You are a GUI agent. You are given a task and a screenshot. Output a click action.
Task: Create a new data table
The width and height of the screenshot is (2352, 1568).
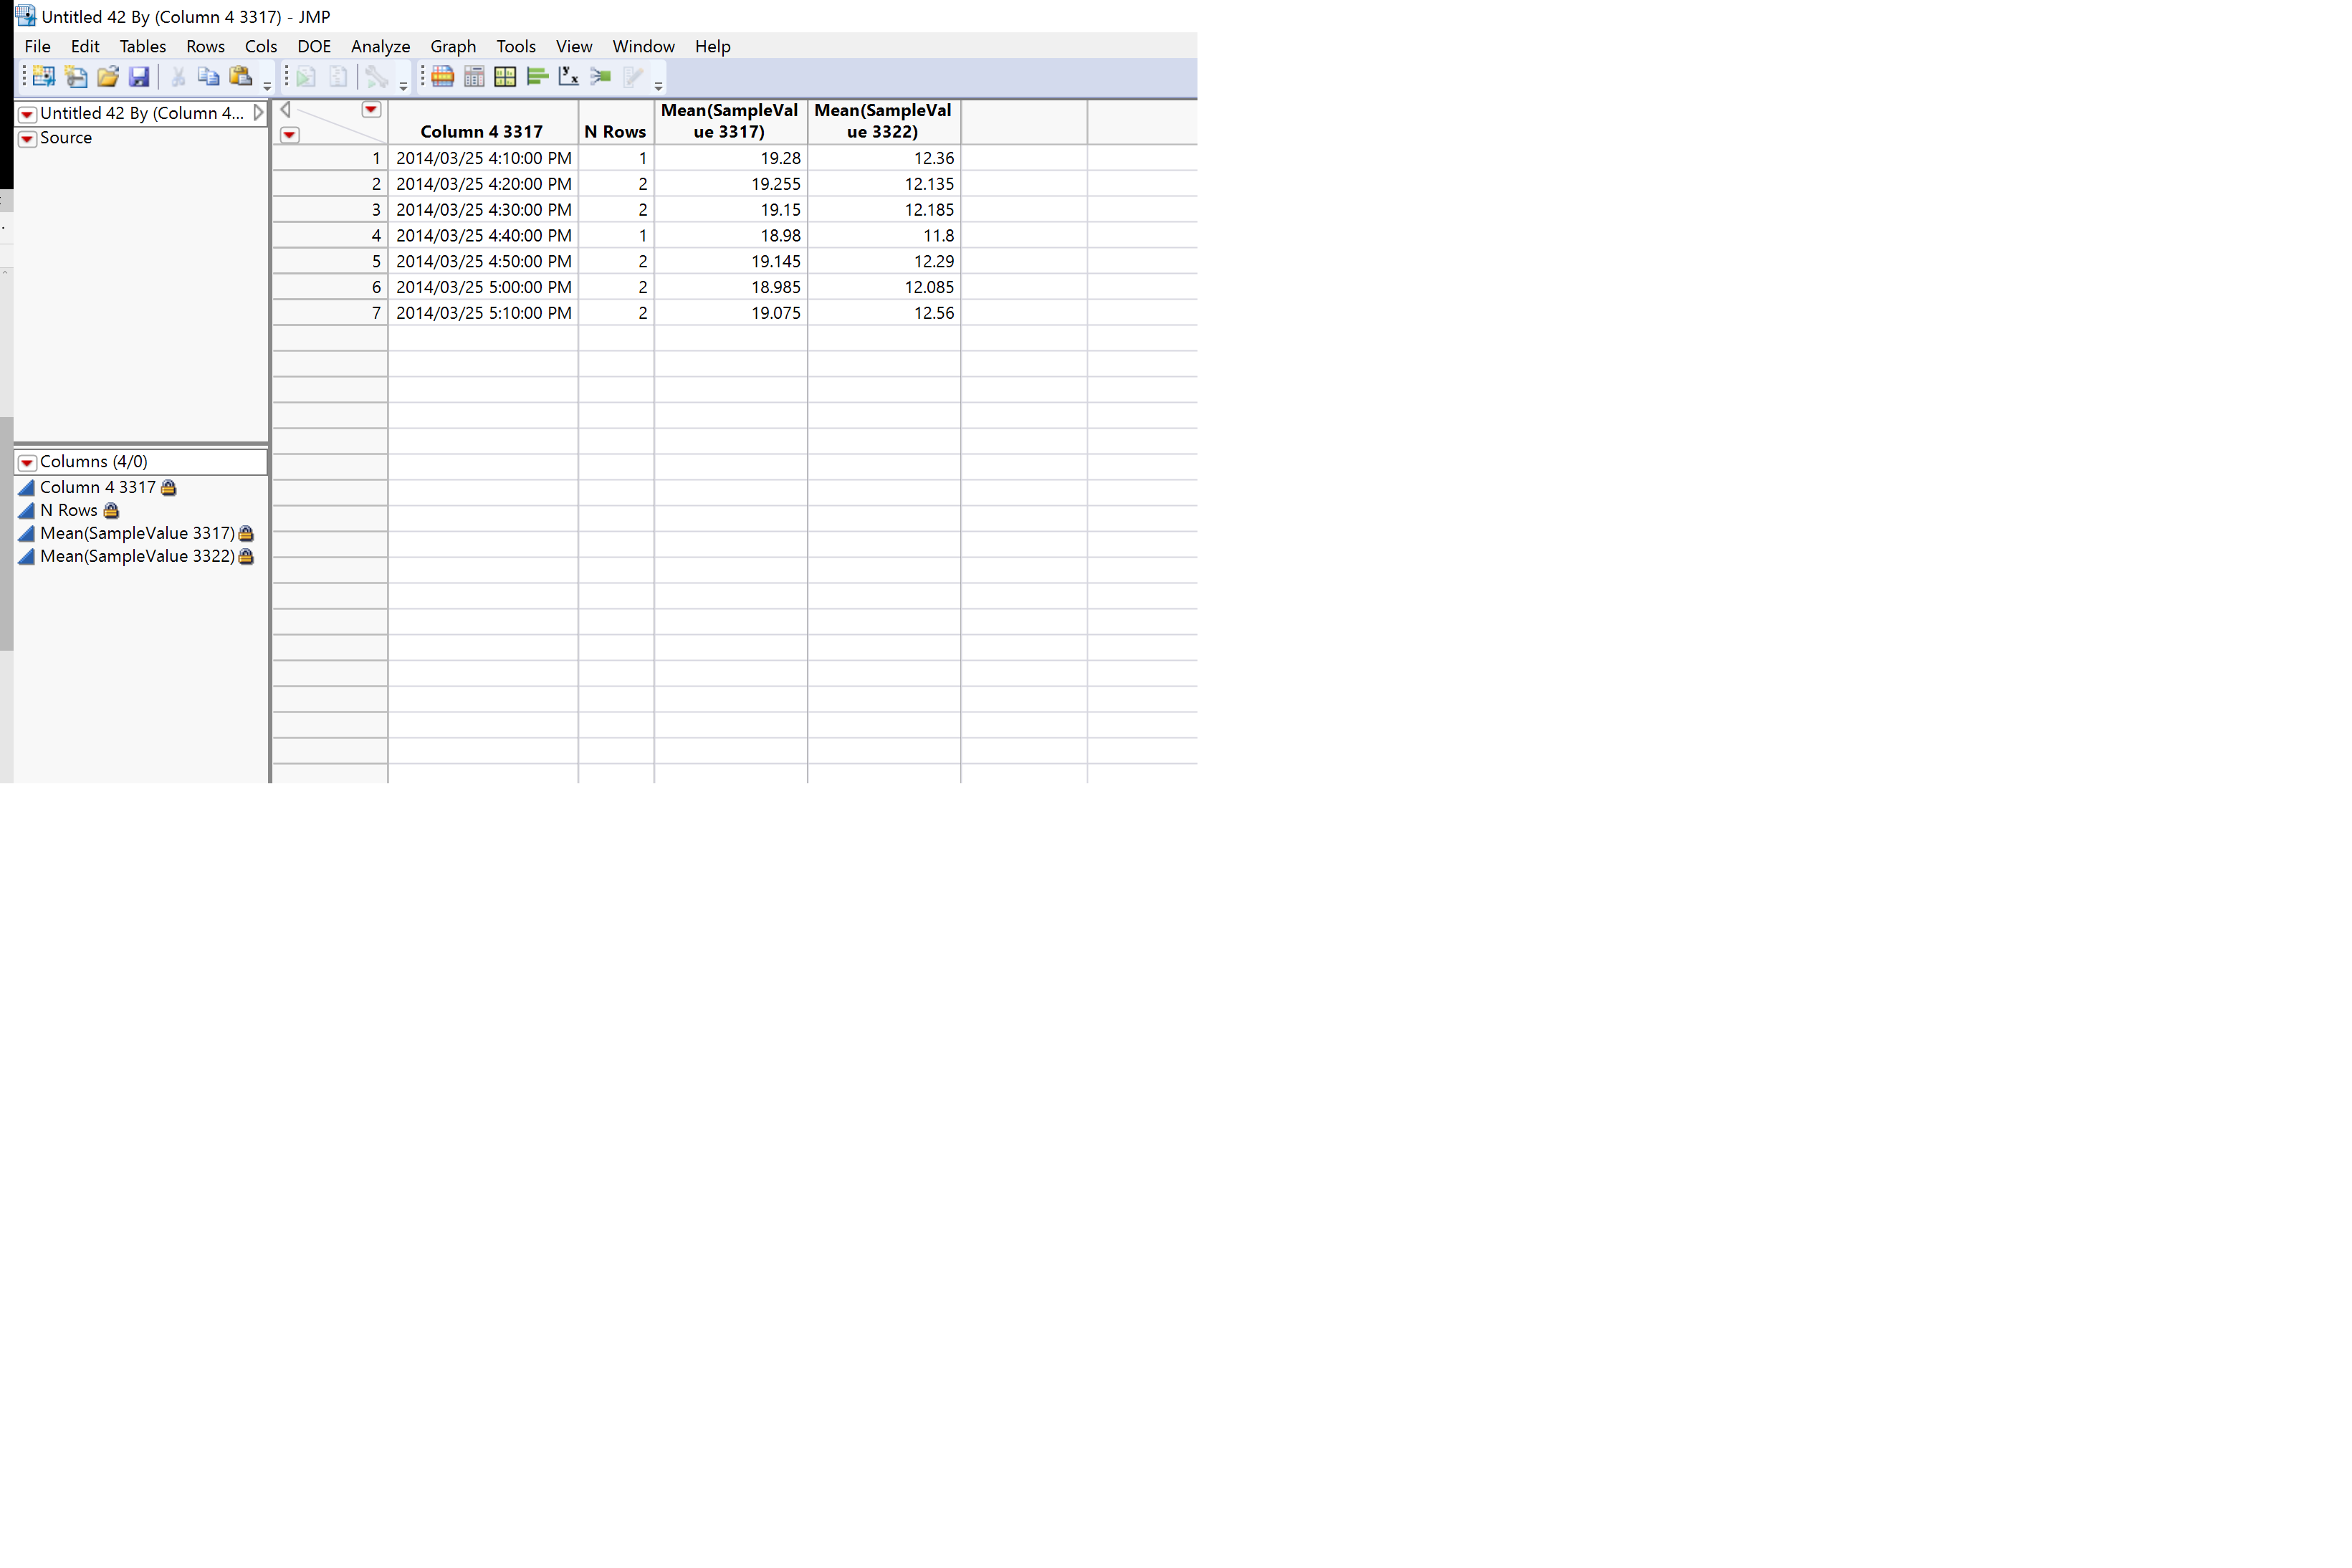click(x=42, y=77)
